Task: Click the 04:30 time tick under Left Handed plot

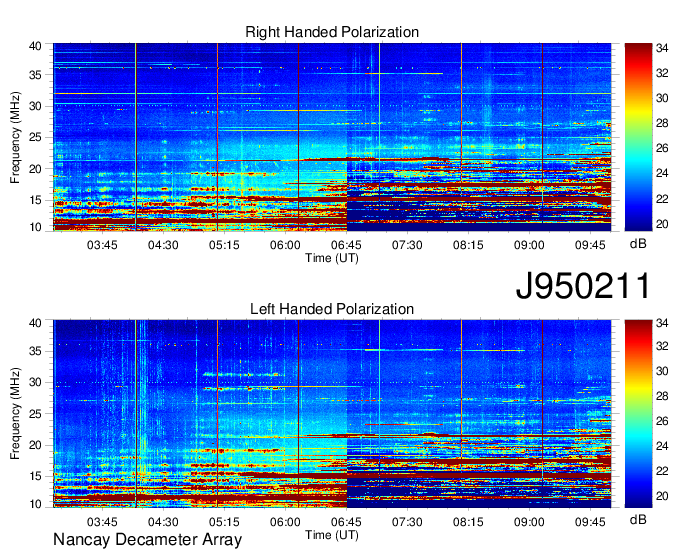Action: click(163, 522)
